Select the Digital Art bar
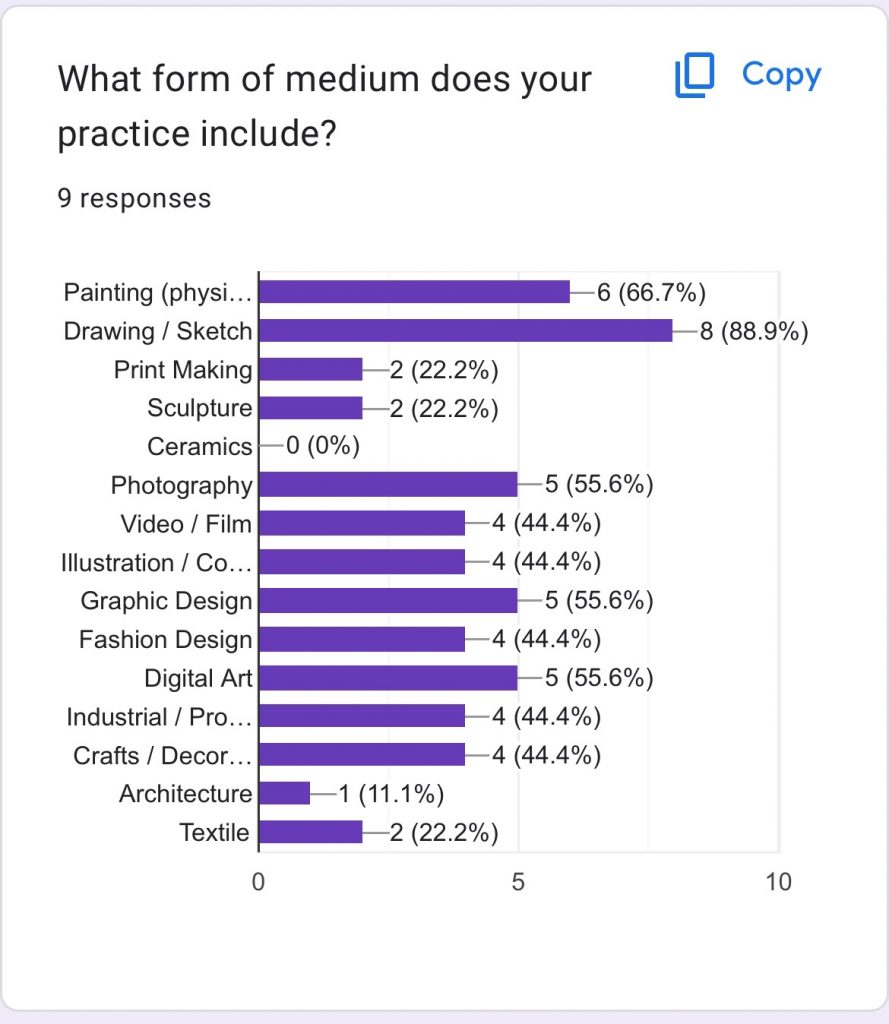 click(x=388, y=678)
